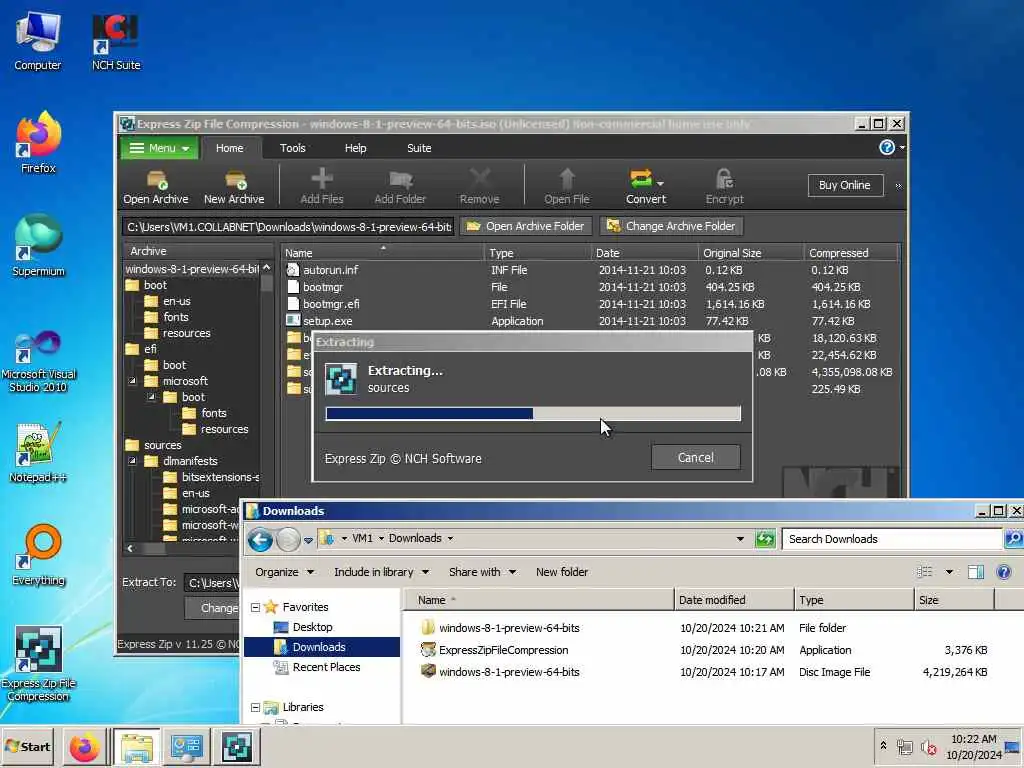Click the Search Downloads box

pyautogui.click(x=891, y=539)
